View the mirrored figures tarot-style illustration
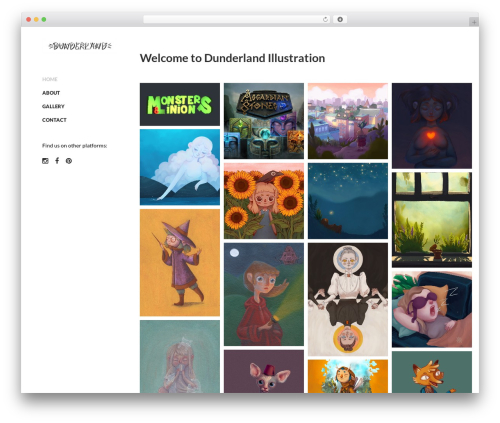Screen dimensions: 500x423 click(x=348, y=299)
